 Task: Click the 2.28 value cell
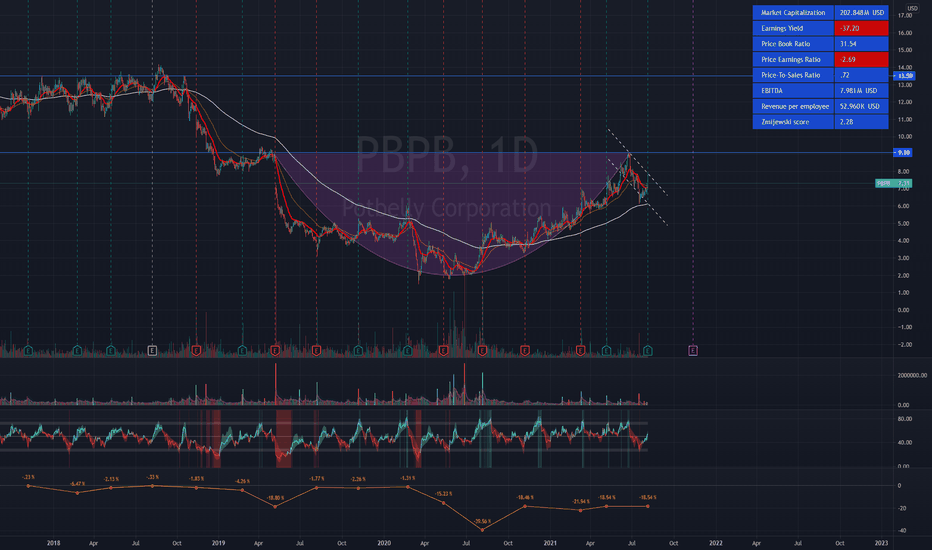click(x=861, y=122)
